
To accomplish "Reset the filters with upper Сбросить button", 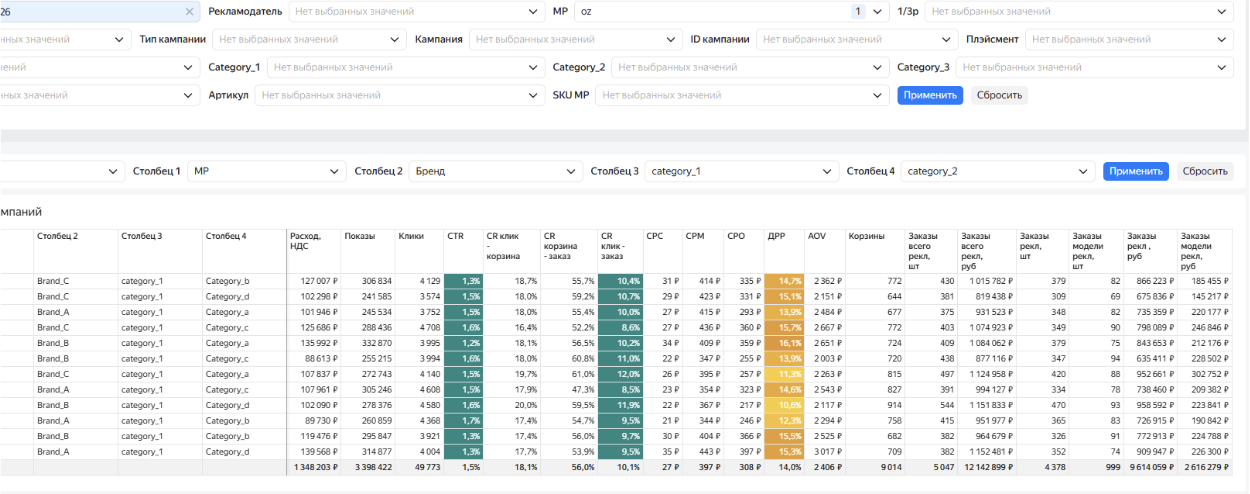I will click(999, 96).
